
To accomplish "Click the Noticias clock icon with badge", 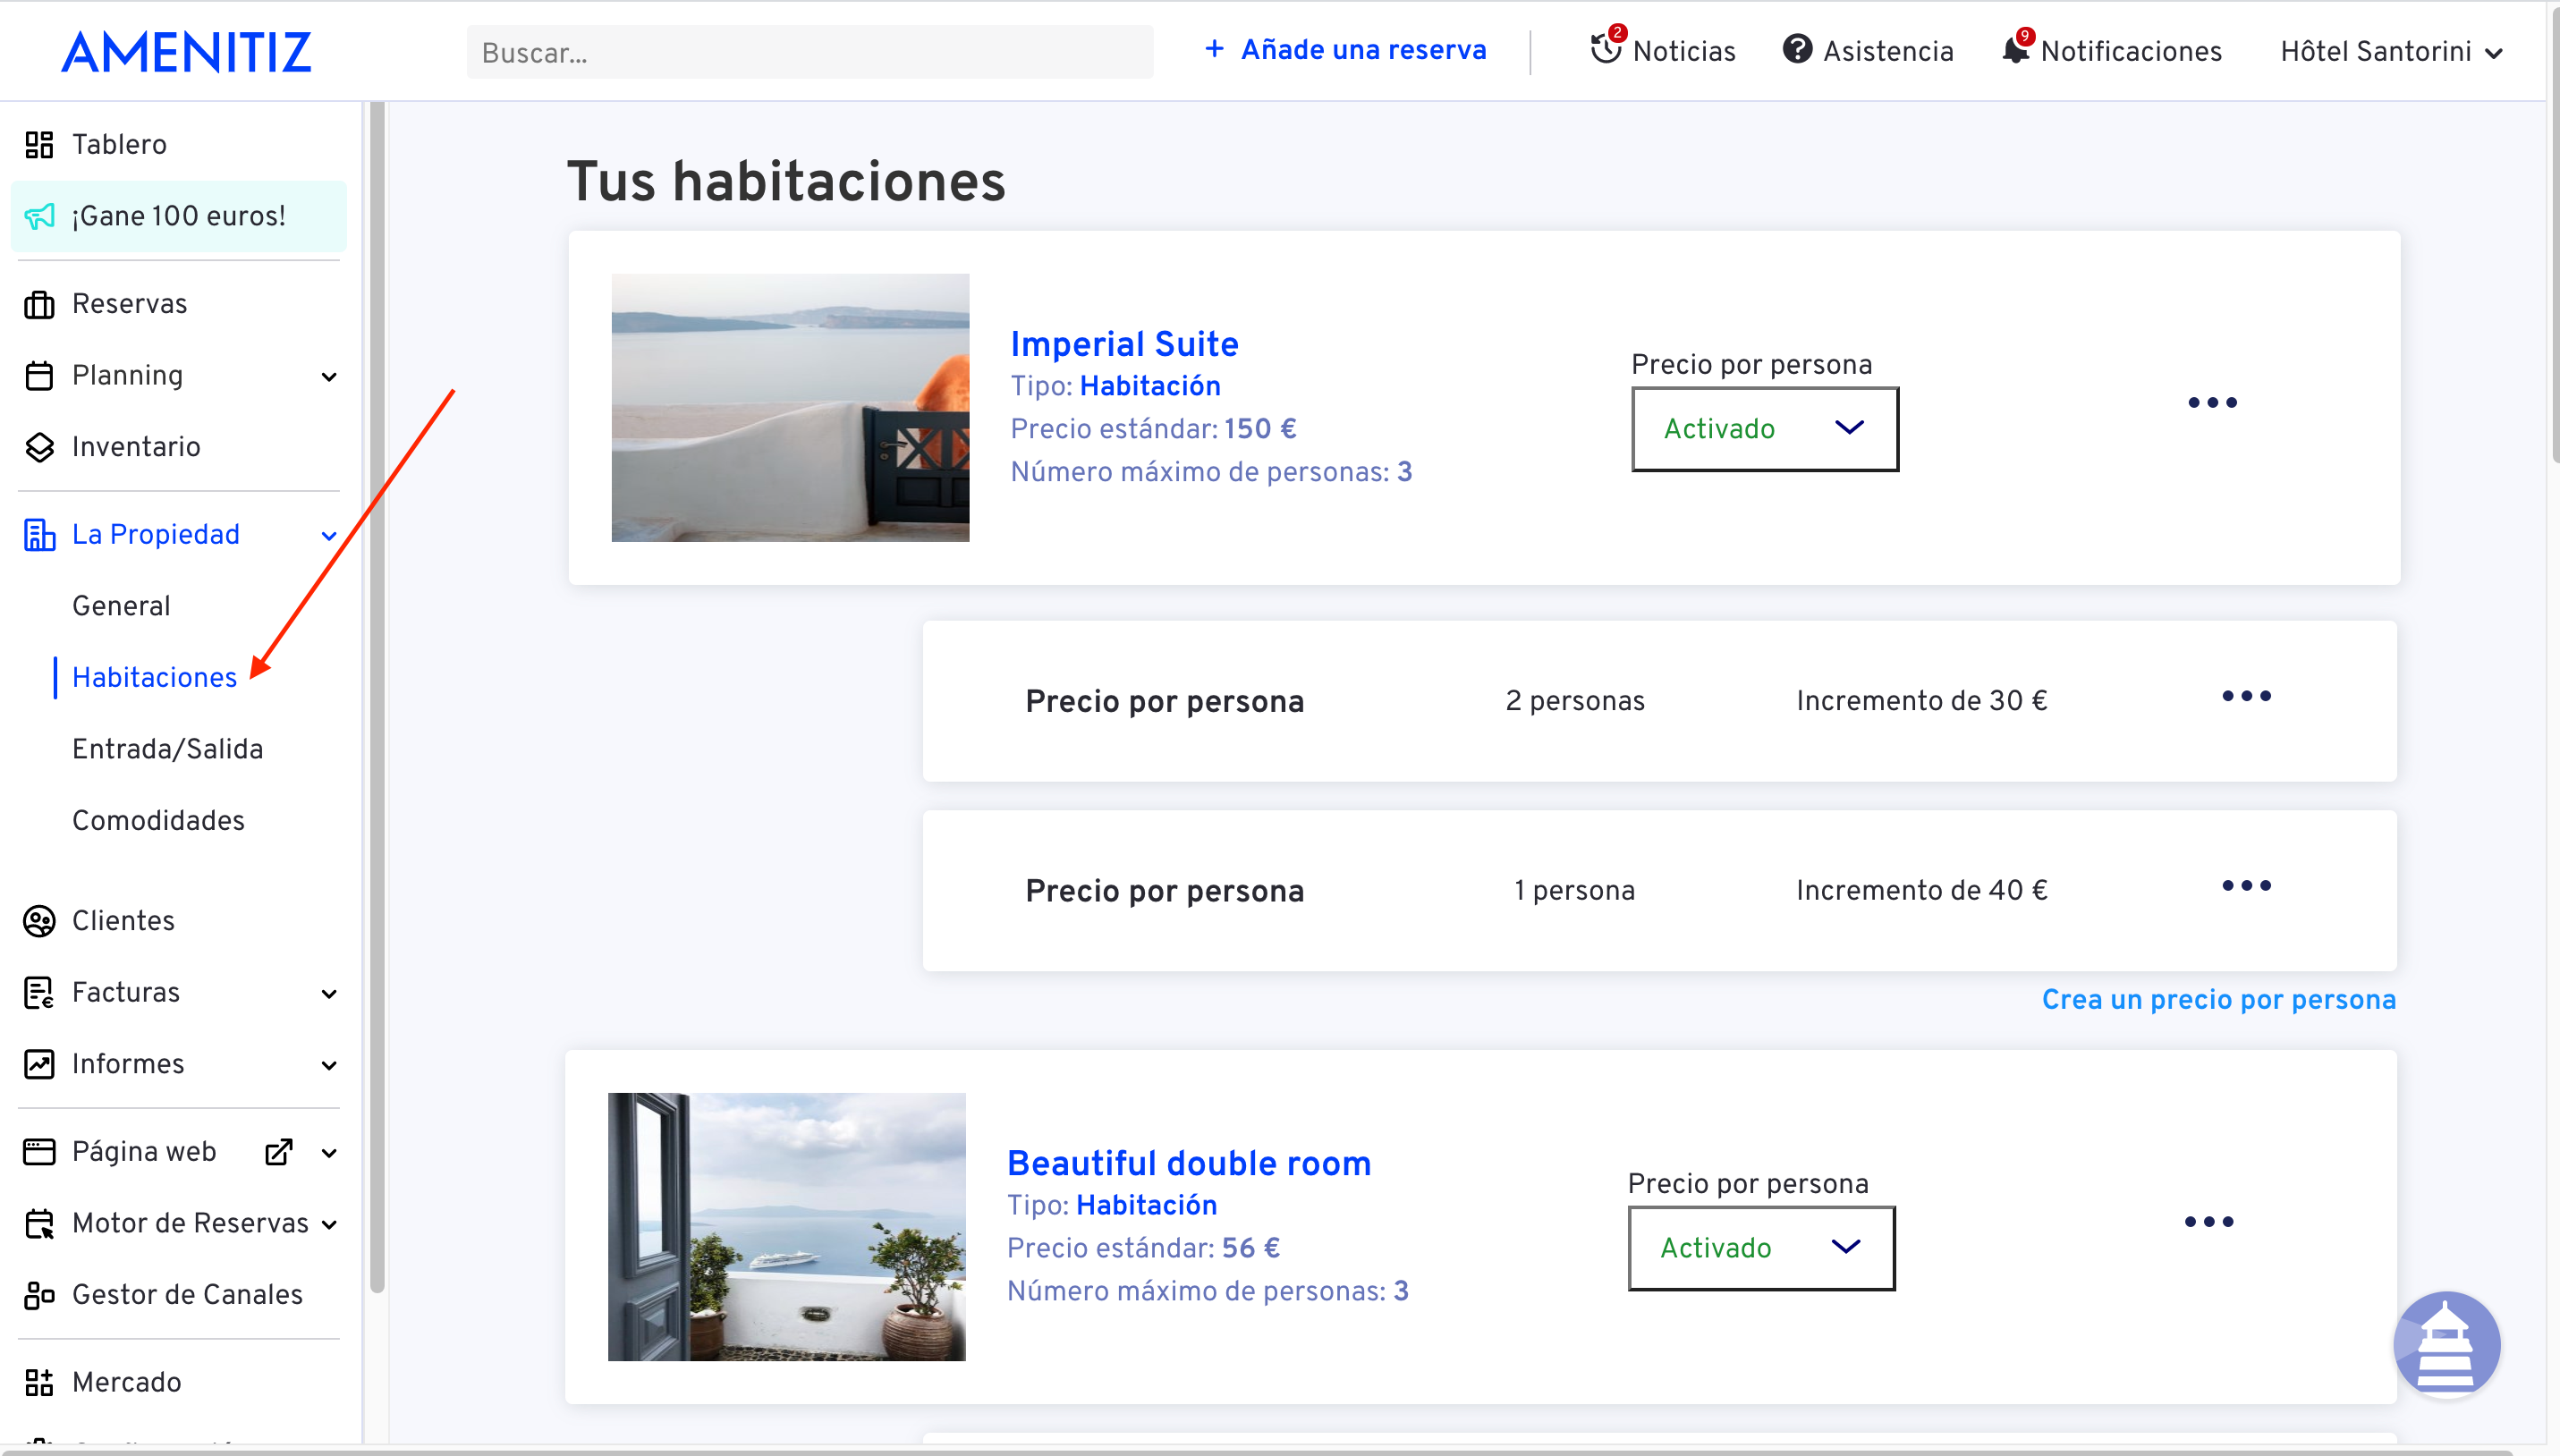I will [1607, 47].
